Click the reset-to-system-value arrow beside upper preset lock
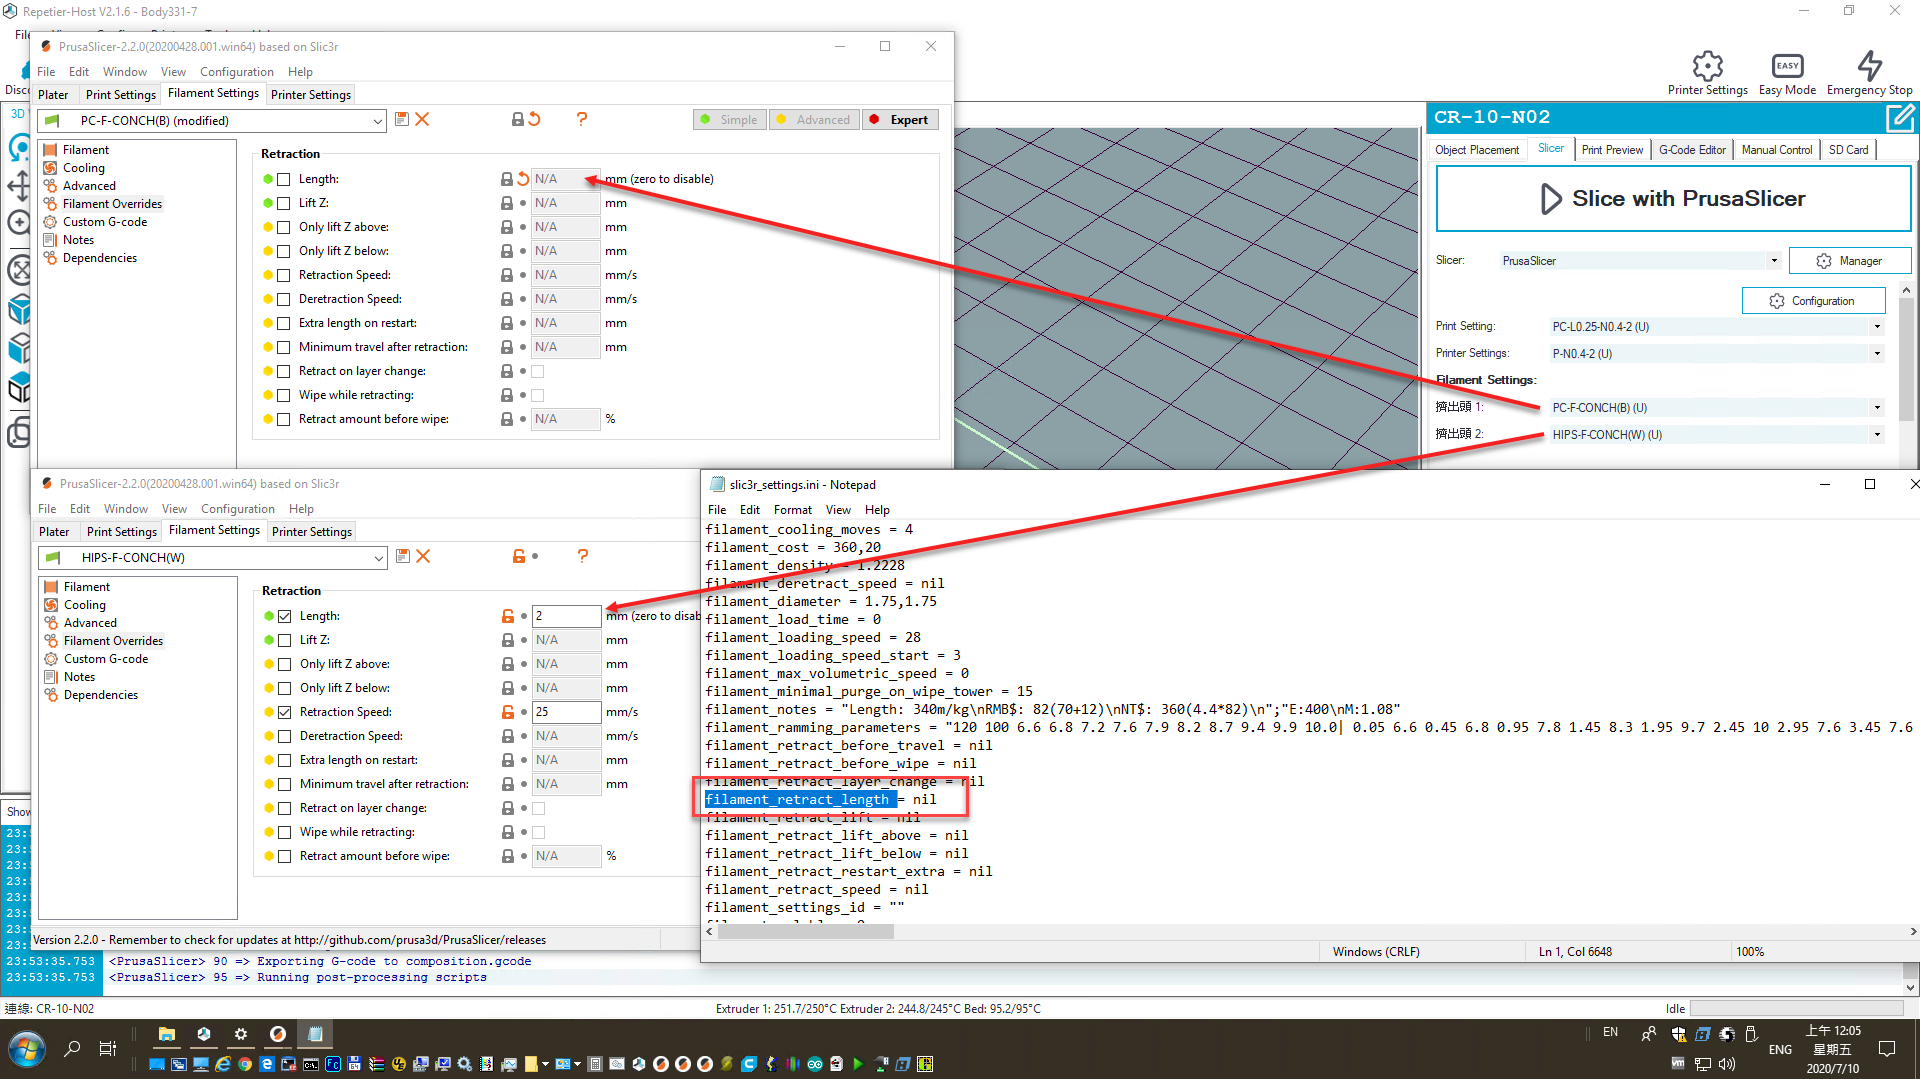The image size is (1920, 1079). tap(535, 119)
